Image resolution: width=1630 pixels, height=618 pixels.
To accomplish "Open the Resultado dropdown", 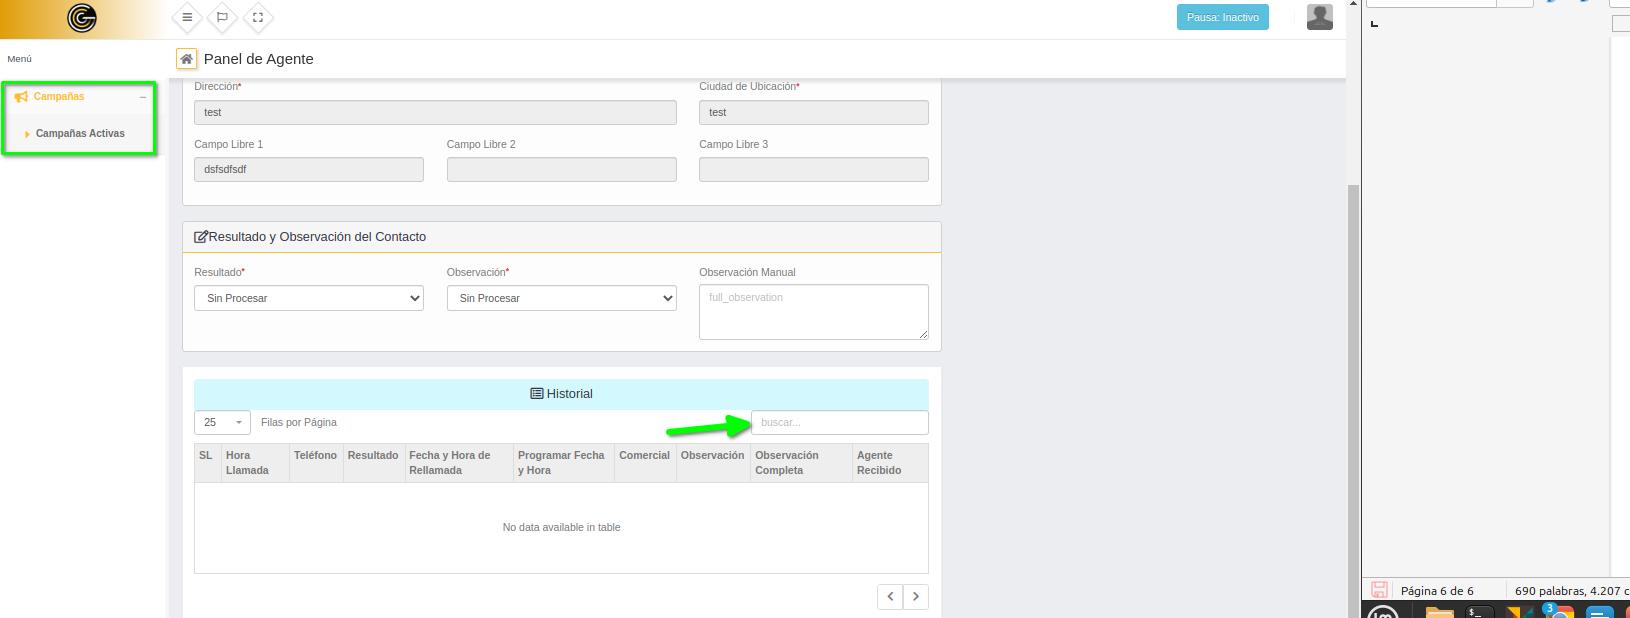I will pos(308,298).
